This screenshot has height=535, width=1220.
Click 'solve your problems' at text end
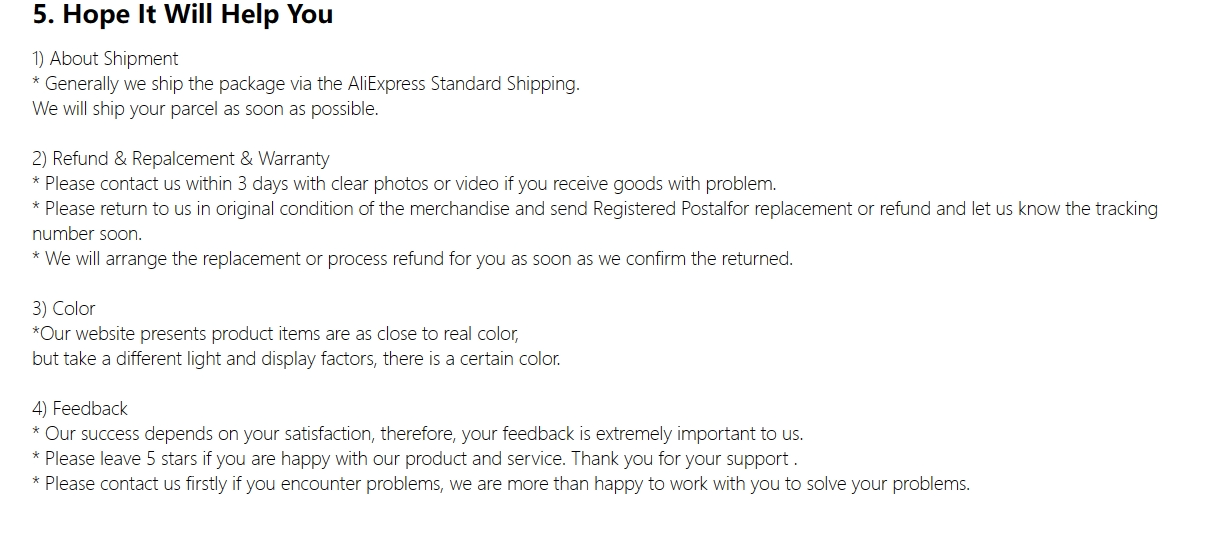coord(890,484)
